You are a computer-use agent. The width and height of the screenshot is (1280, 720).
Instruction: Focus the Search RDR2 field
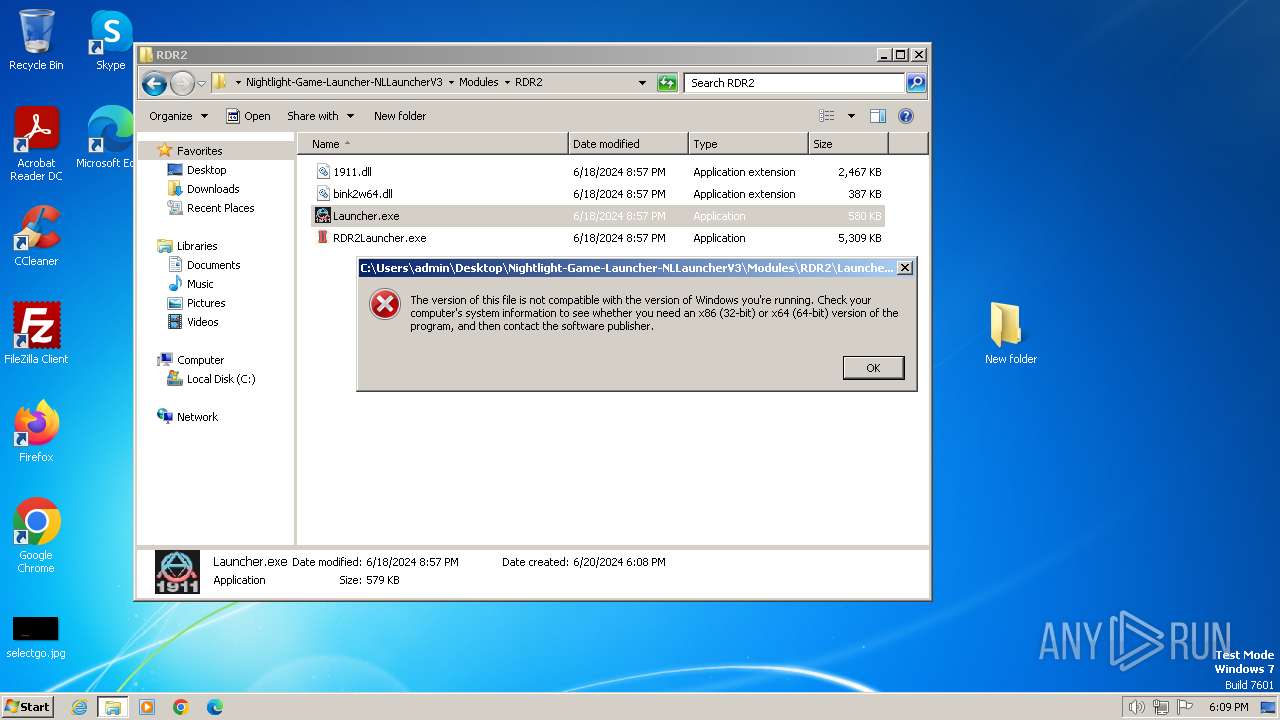pyautogui.click(x=795, y=83)
